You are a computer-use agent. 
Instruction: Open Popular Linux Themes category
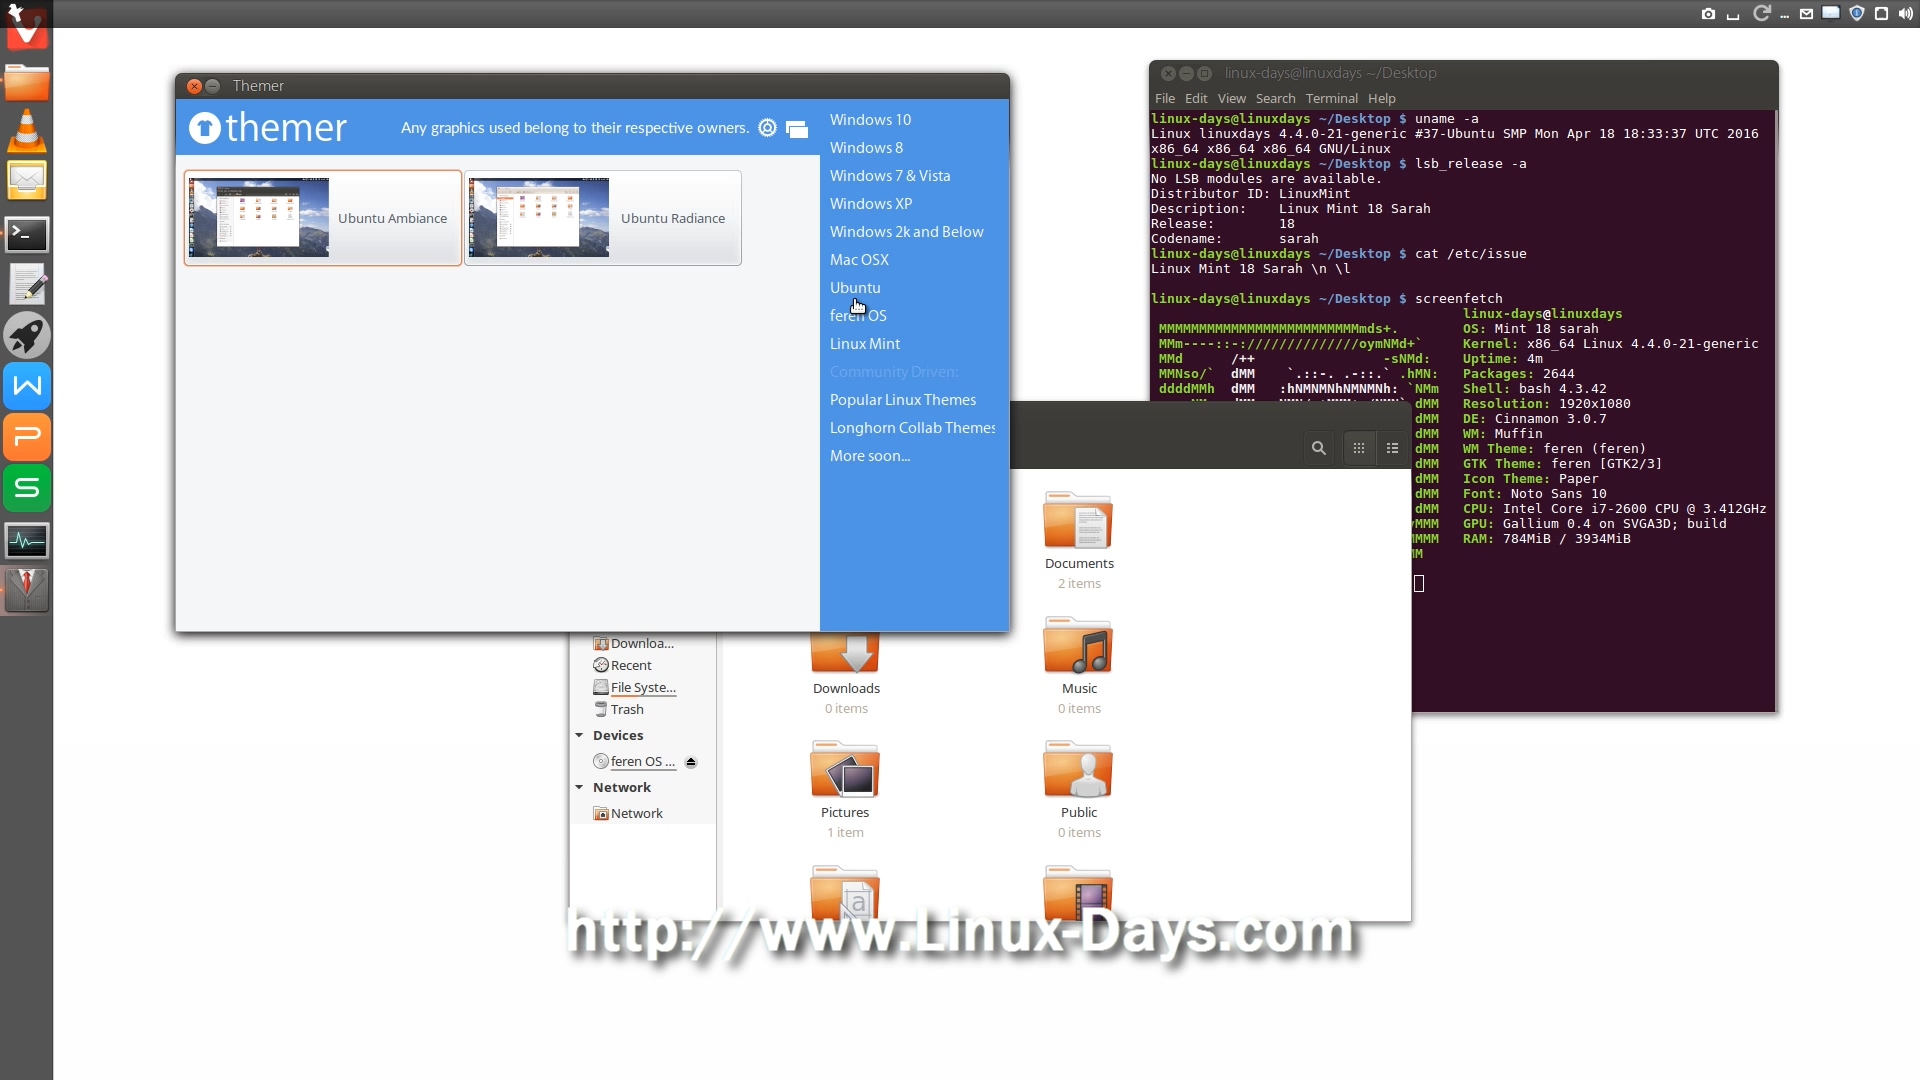pyautogui.click(x=903, y=399)
